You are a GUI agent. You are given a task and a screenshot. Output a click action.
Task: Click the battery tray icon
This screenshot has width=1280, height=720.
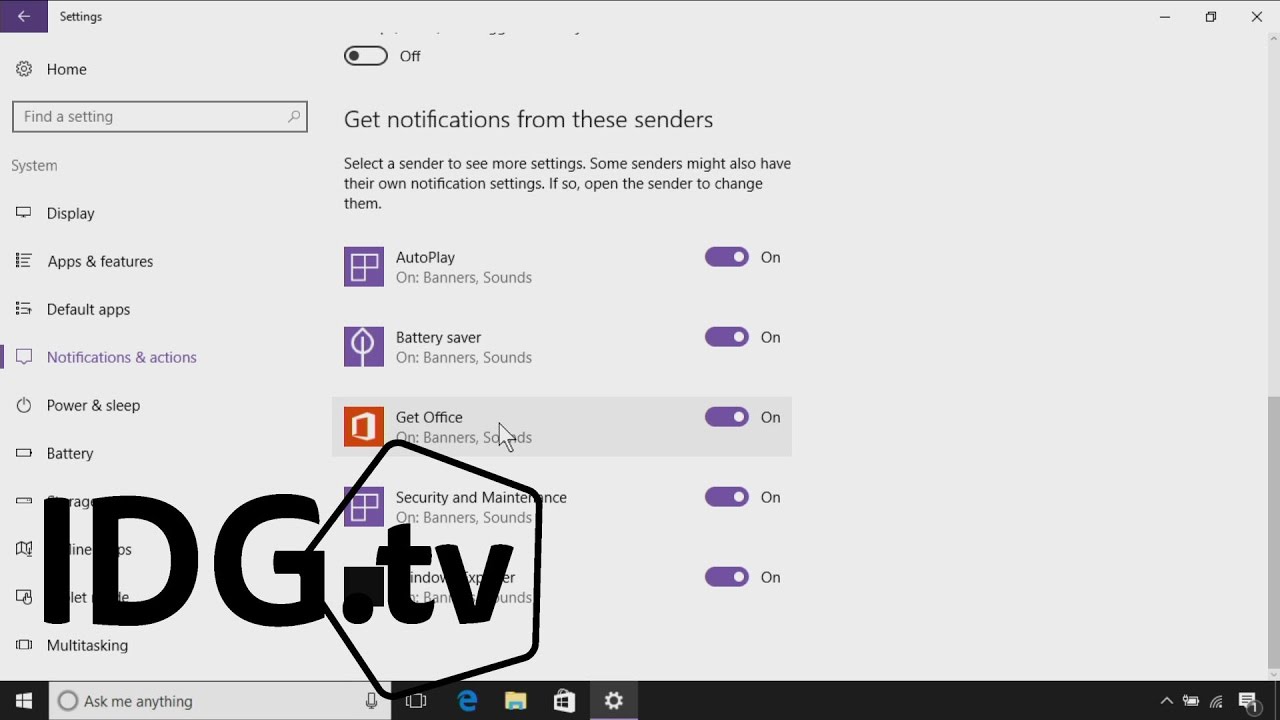1191,701
